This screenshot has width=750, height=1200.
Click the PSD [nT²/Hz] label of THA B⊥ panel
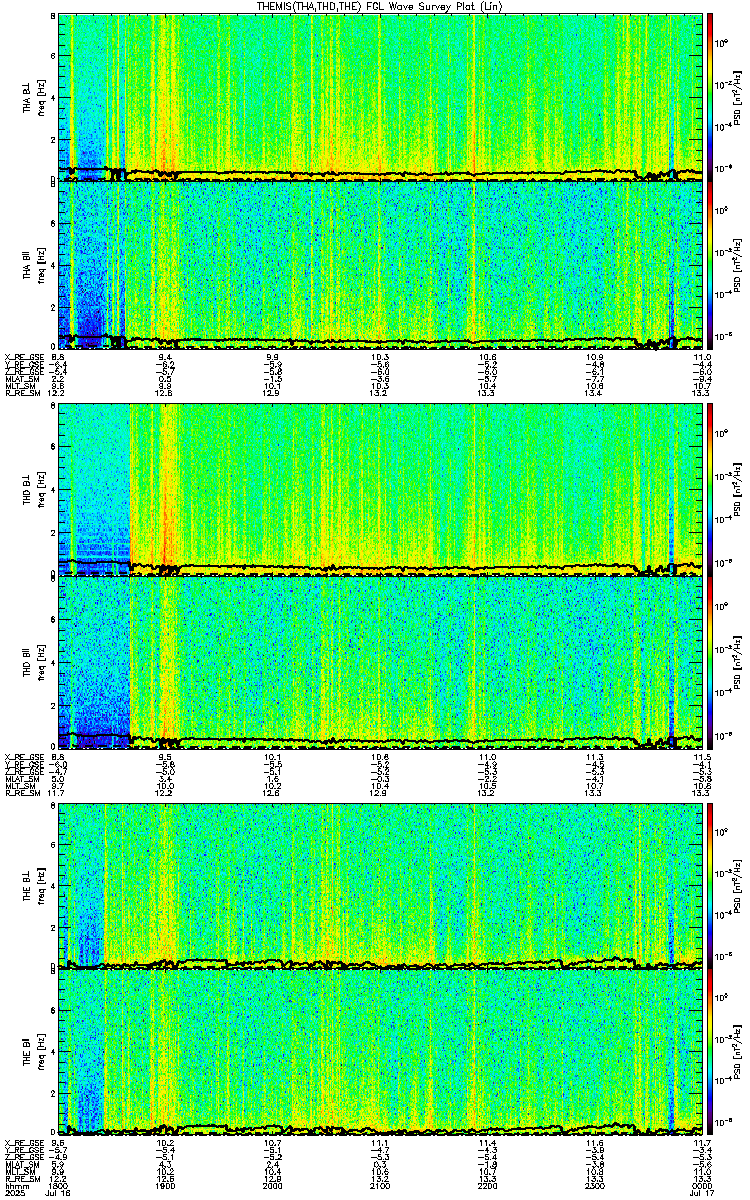738,97
